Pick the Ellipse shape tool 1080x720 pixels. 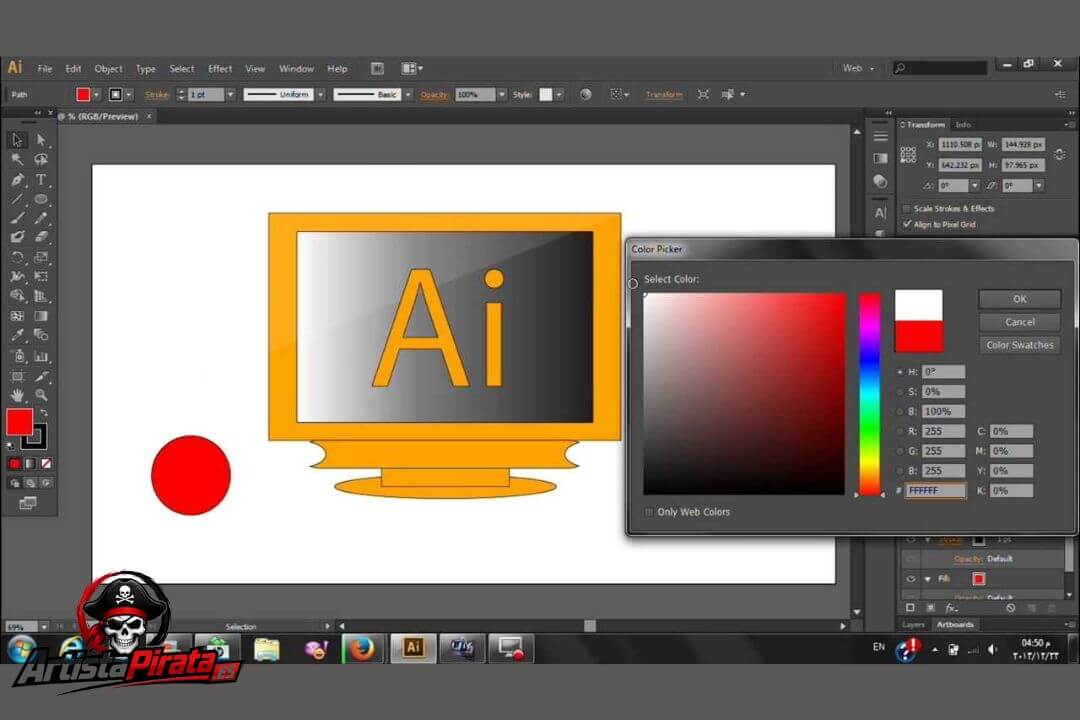[x=41, y=199]
